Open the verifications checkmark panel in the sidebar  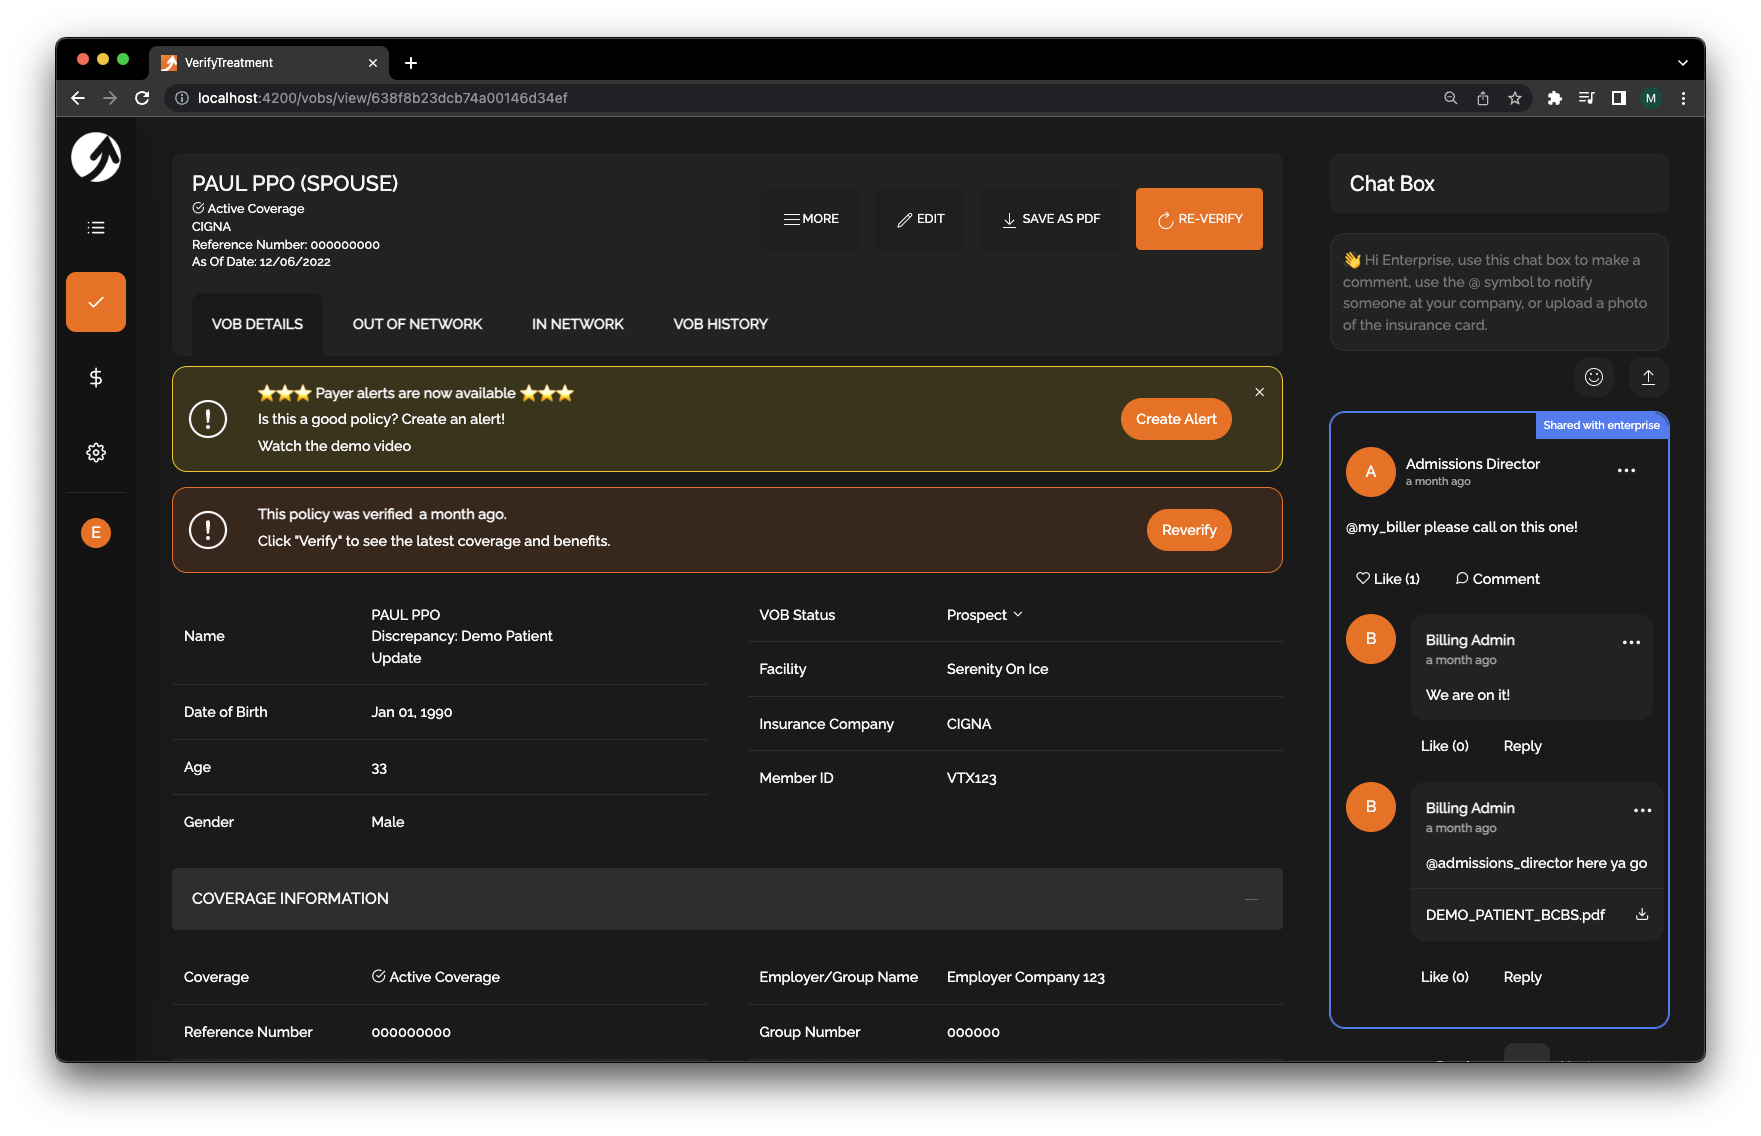pyautogui.click(x=95, y=301)
